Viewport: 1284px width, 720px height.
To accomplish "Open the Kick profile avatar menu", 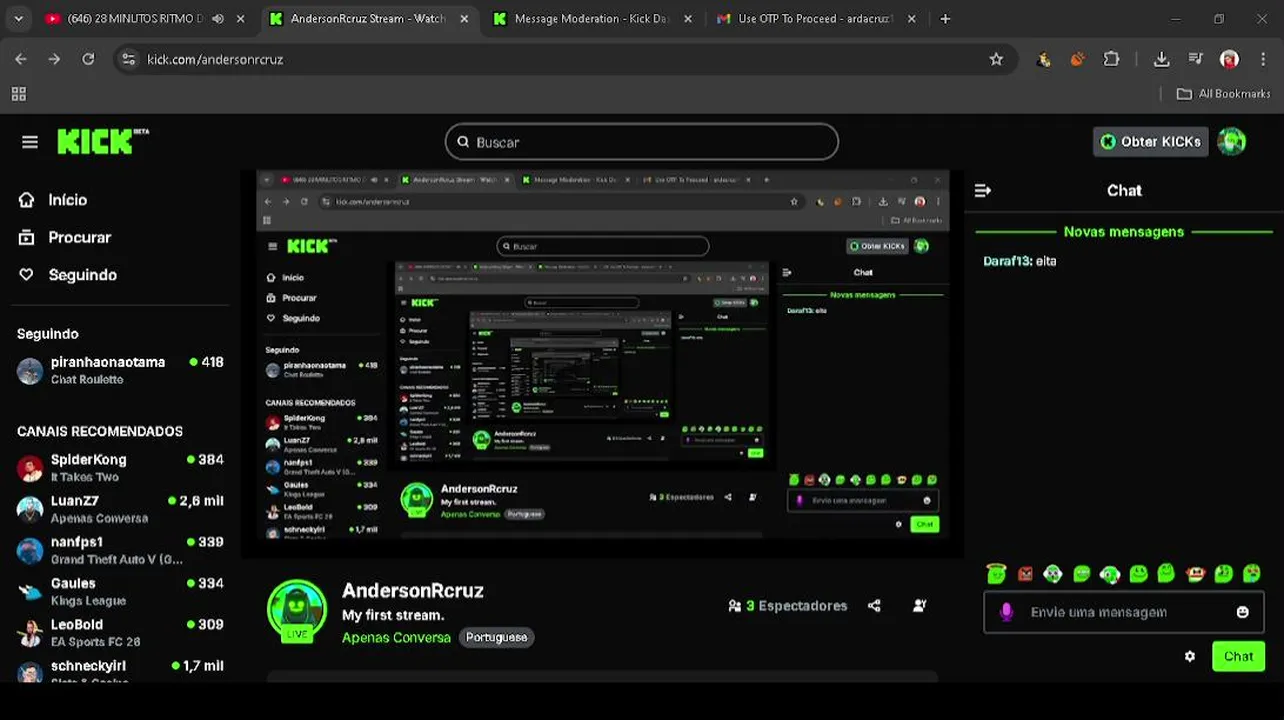I will [x=1231, y=142].
